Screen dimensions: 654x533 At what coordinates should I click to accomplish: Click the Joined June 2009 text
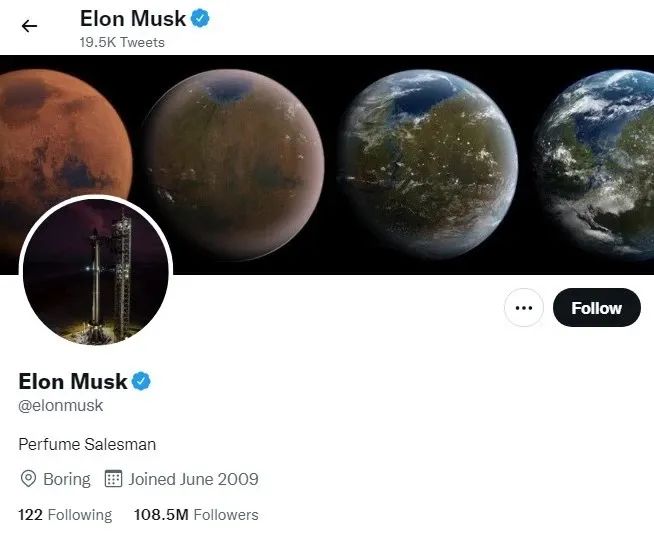[x=194, y=479]
